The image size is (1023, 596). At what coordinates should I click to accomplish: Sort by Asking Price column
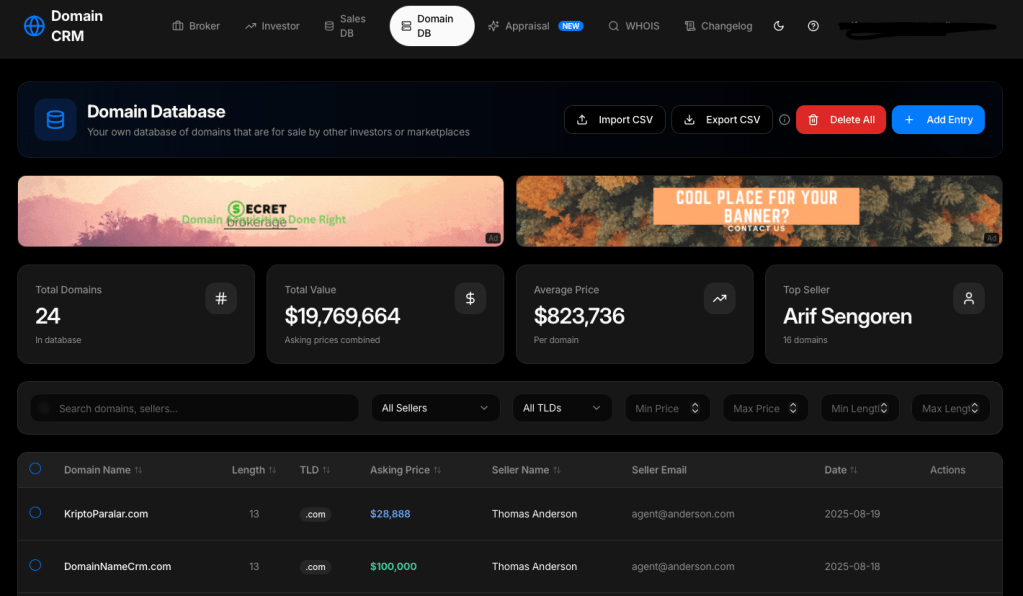coord(405,470)
